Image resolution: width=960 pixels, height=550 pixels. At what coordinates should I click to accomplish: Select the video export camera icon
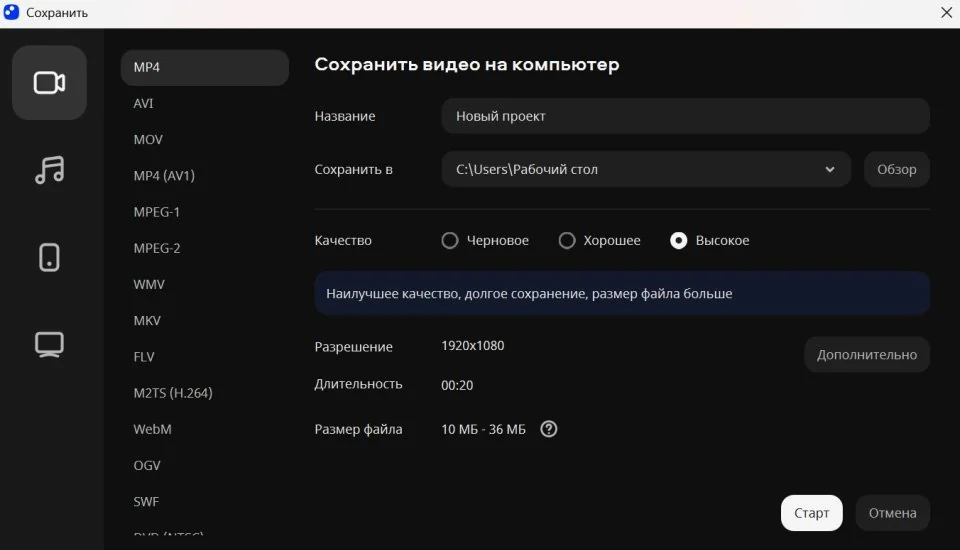[49, 83]
